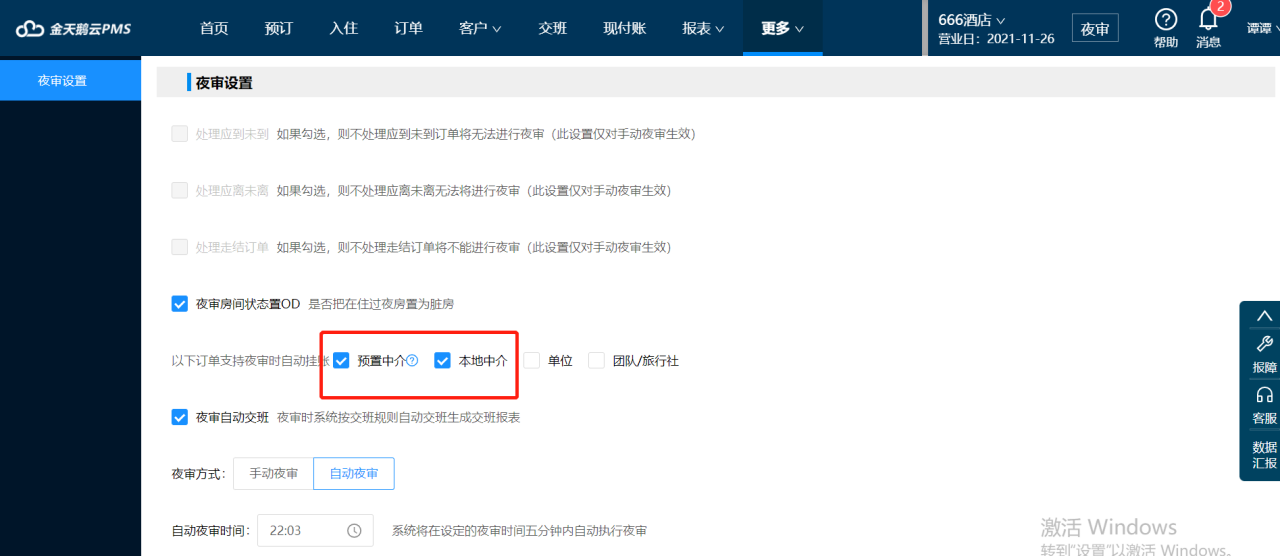
Task: Uncheck 夜审自动交班 checkbox
Action: [180, 417]
